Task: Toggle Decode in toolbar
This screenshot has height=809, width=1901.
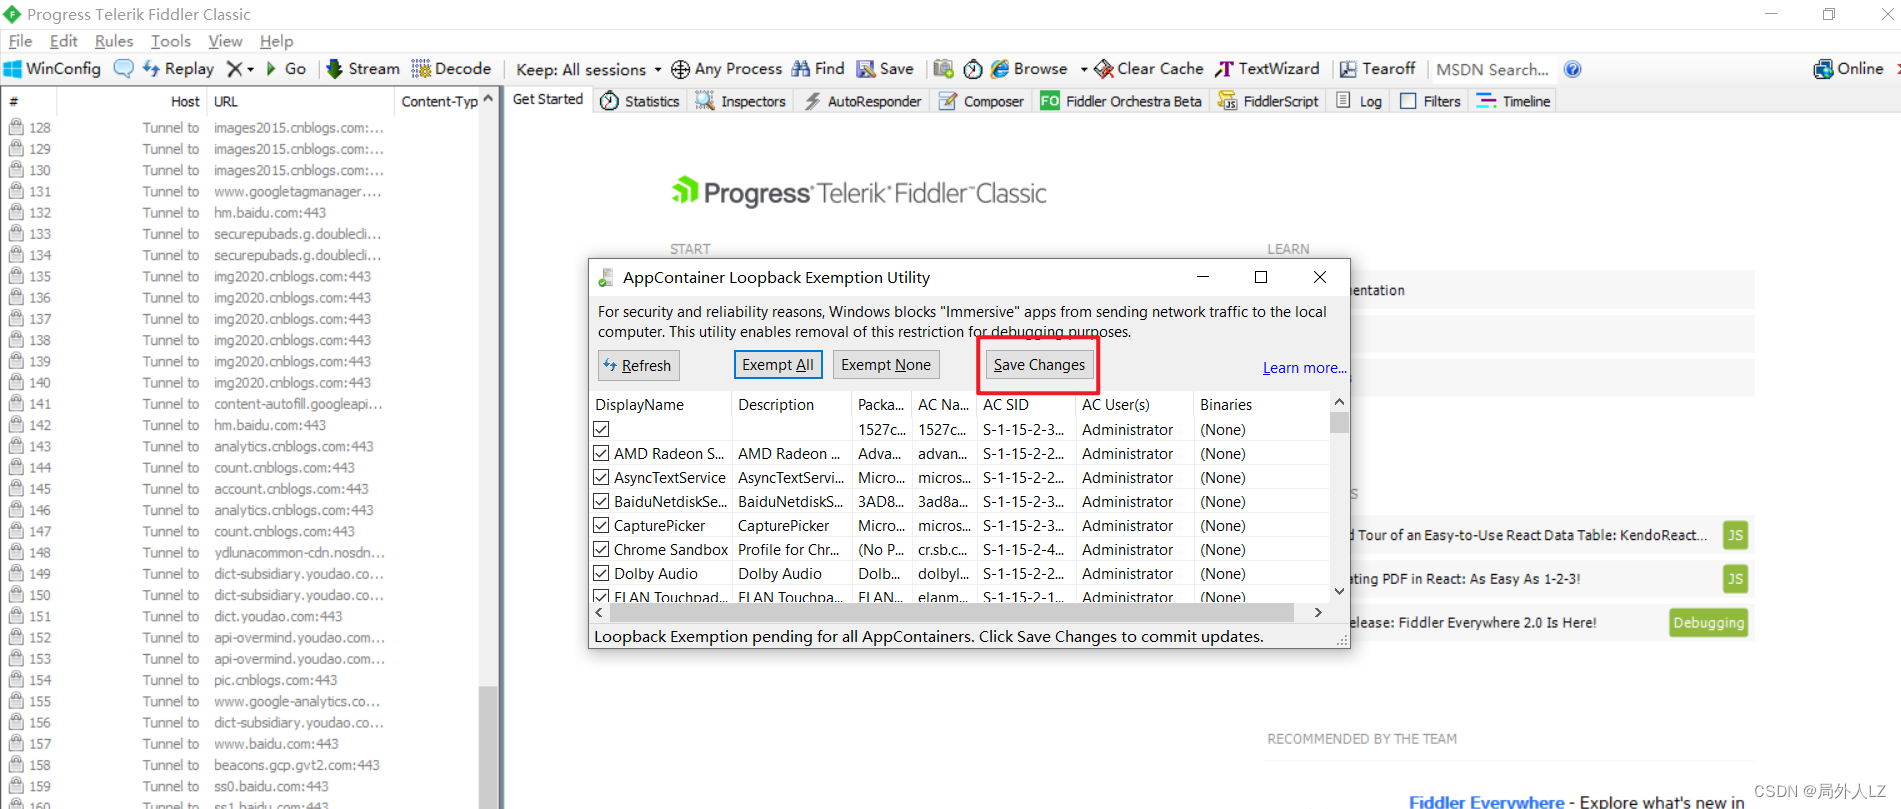Action: (451, 69)
